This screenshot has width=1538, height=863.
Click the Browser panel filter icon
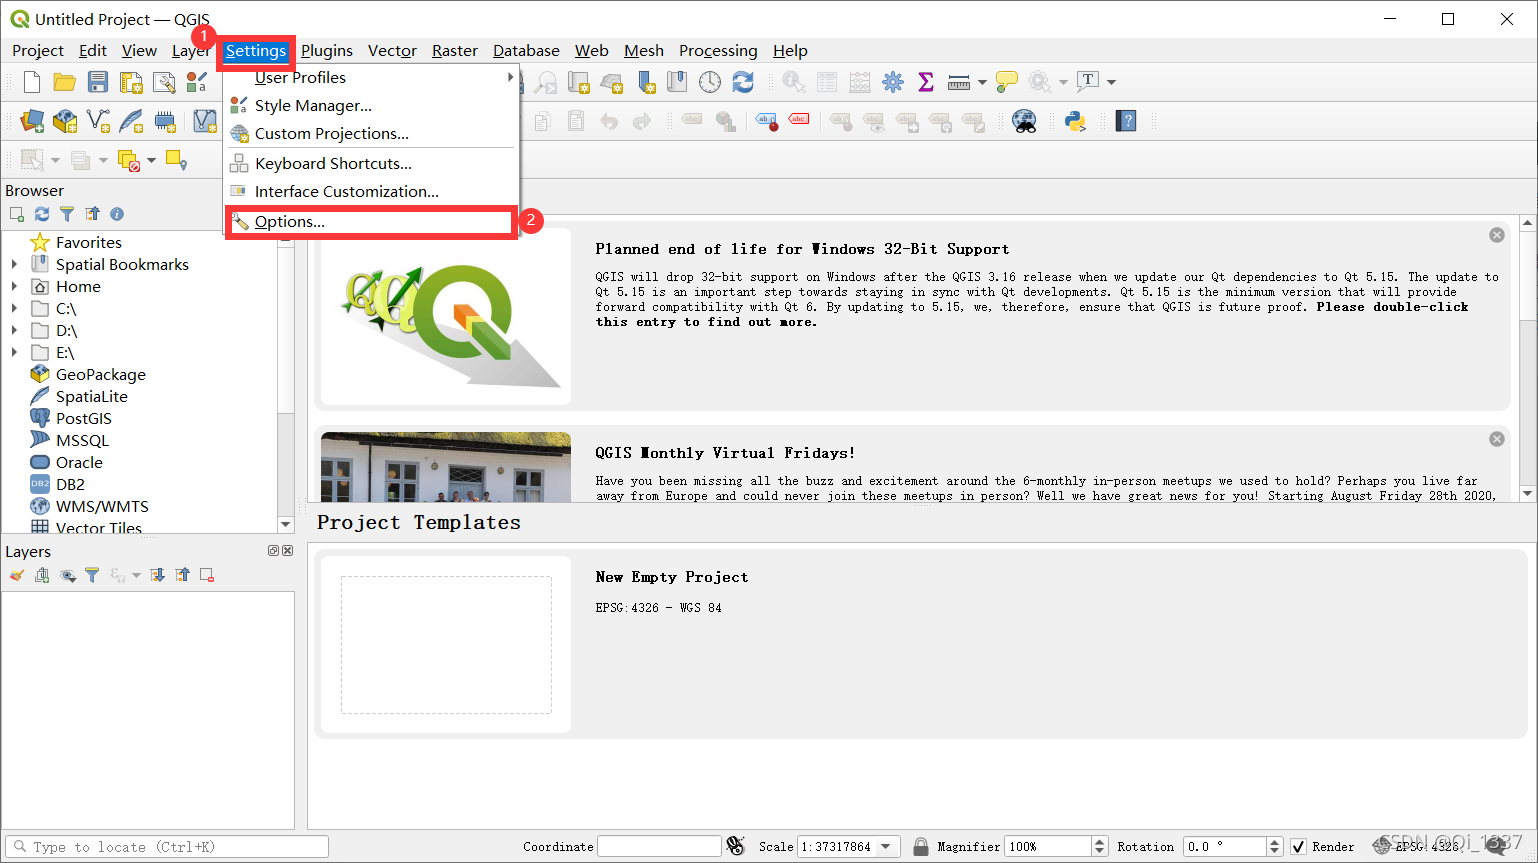coord(67,214)
